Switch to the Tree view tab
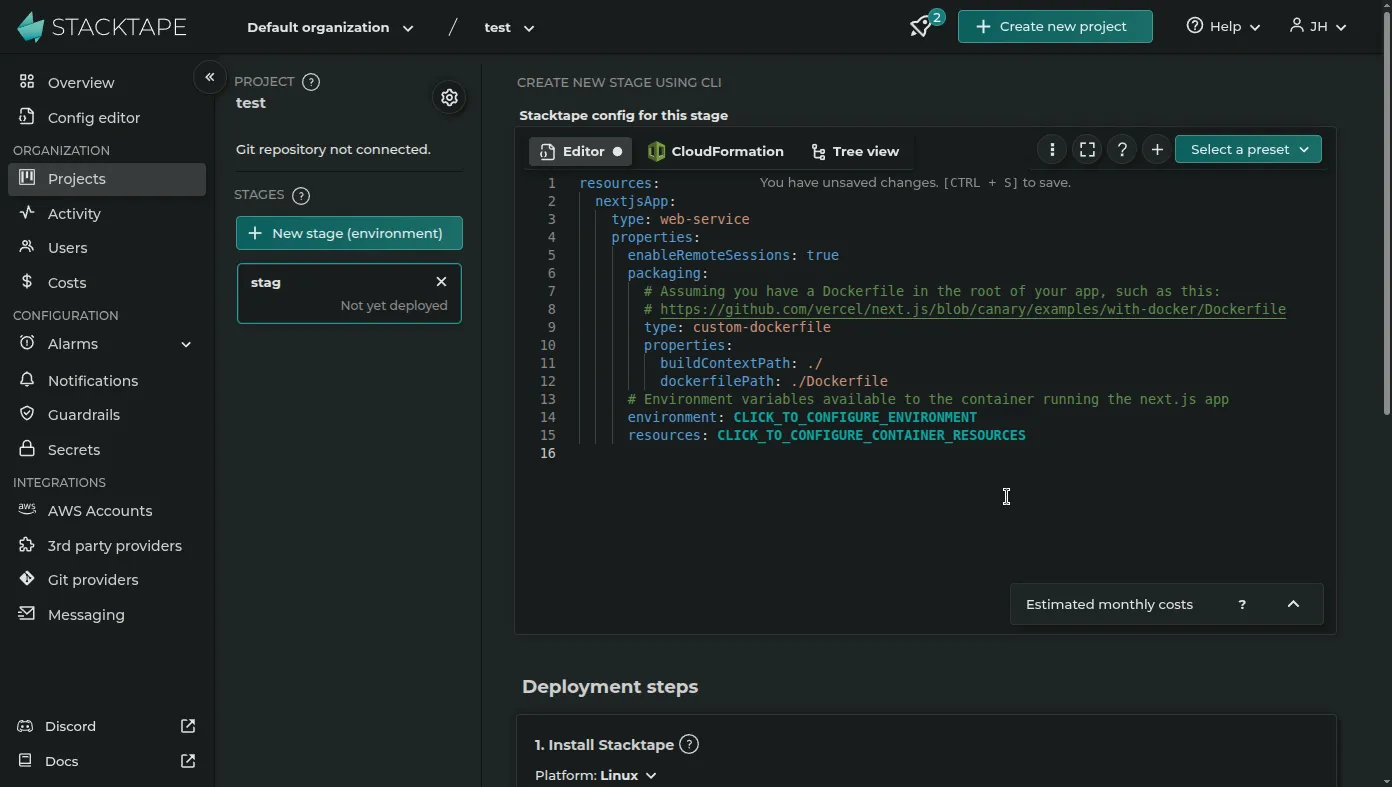This screenshot has height=787, width=1392. pos(855,151)
